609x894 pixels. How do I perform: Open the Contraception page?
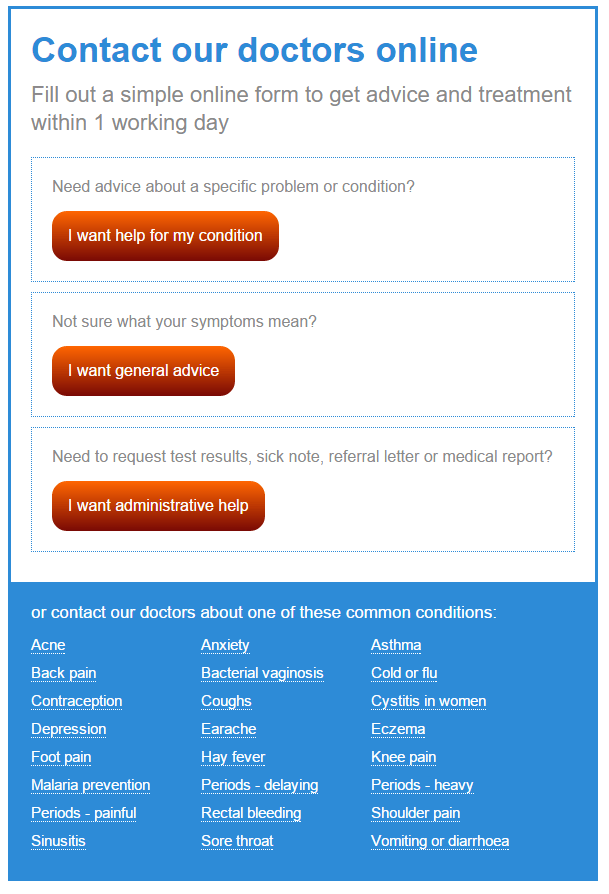pyautogui.click(x=76, y=701)
